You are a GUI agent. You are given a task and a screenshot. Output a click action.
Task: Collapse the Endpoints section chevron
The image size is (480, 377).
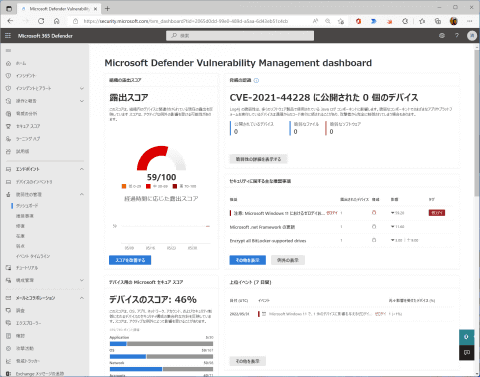pos(82,169)
